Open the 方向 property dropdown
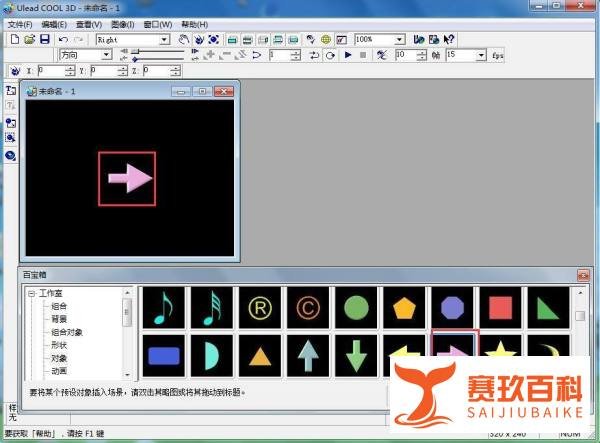Screen dimensions: 600x443 point(106,55)
